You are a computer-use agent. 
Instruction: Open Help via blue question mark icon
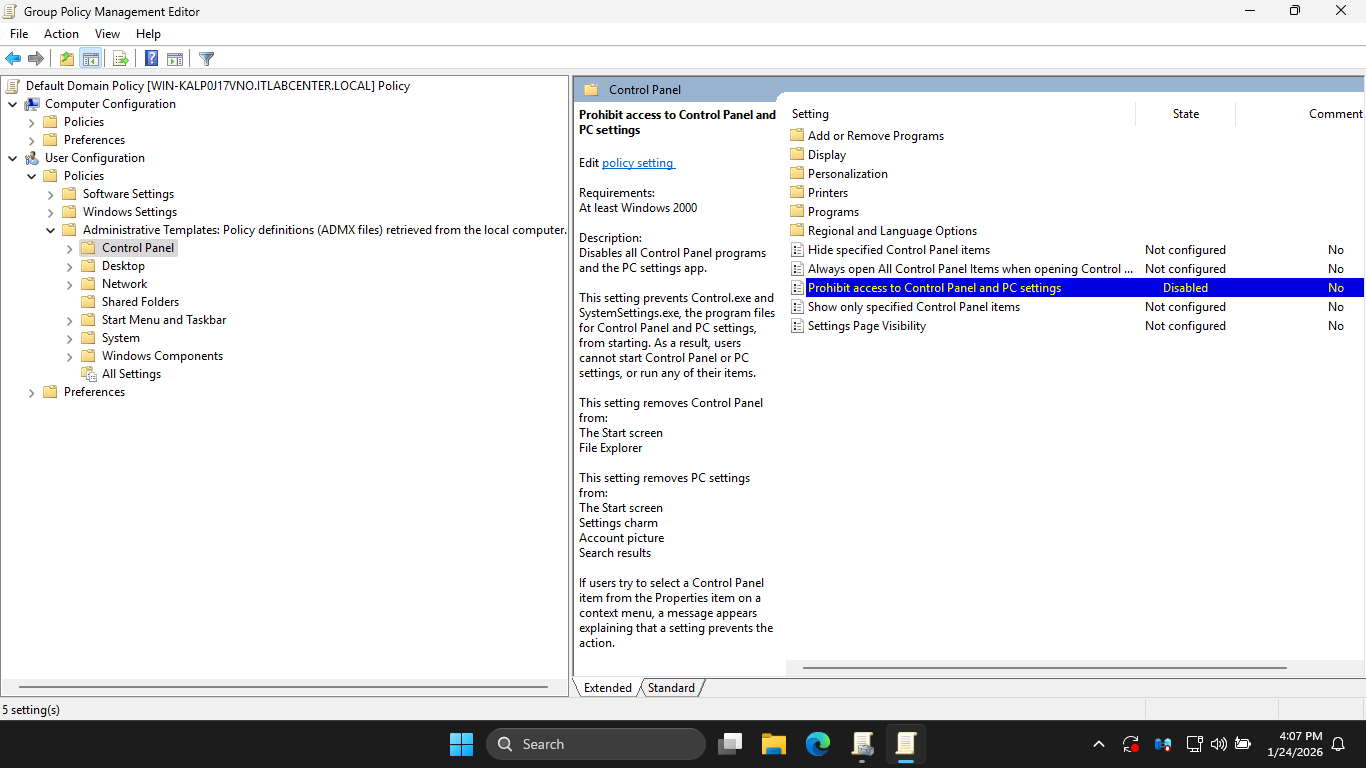coord(151,59)
